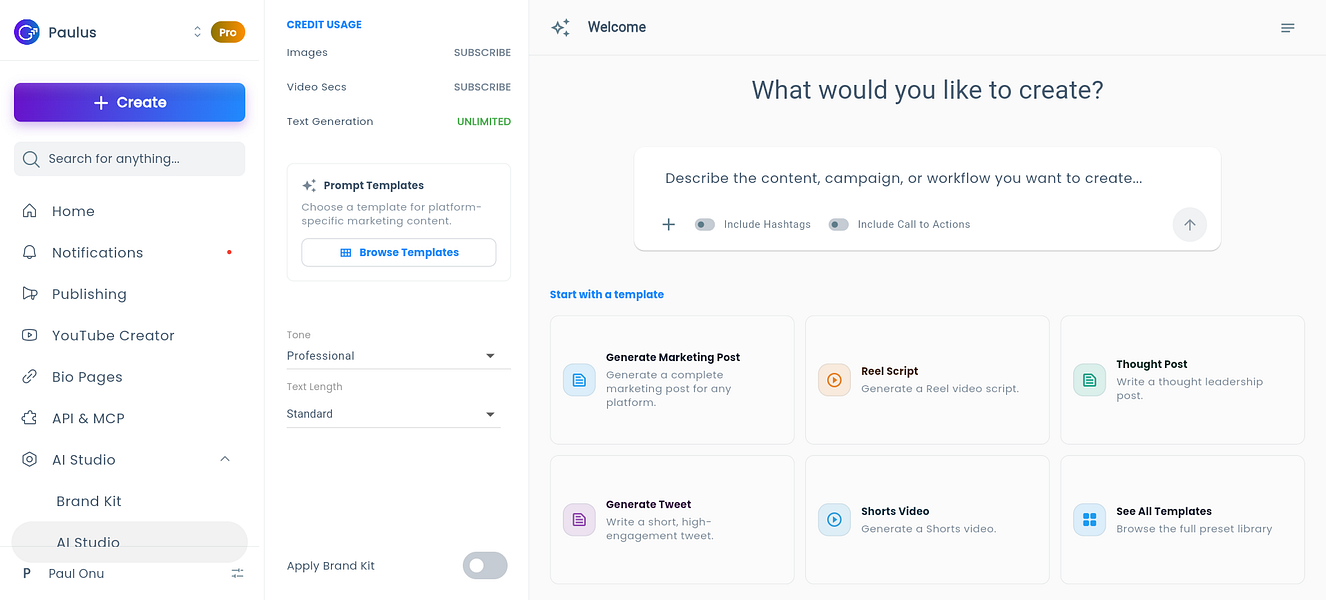Click the UNLIMITED text generation status

[484, 122]
